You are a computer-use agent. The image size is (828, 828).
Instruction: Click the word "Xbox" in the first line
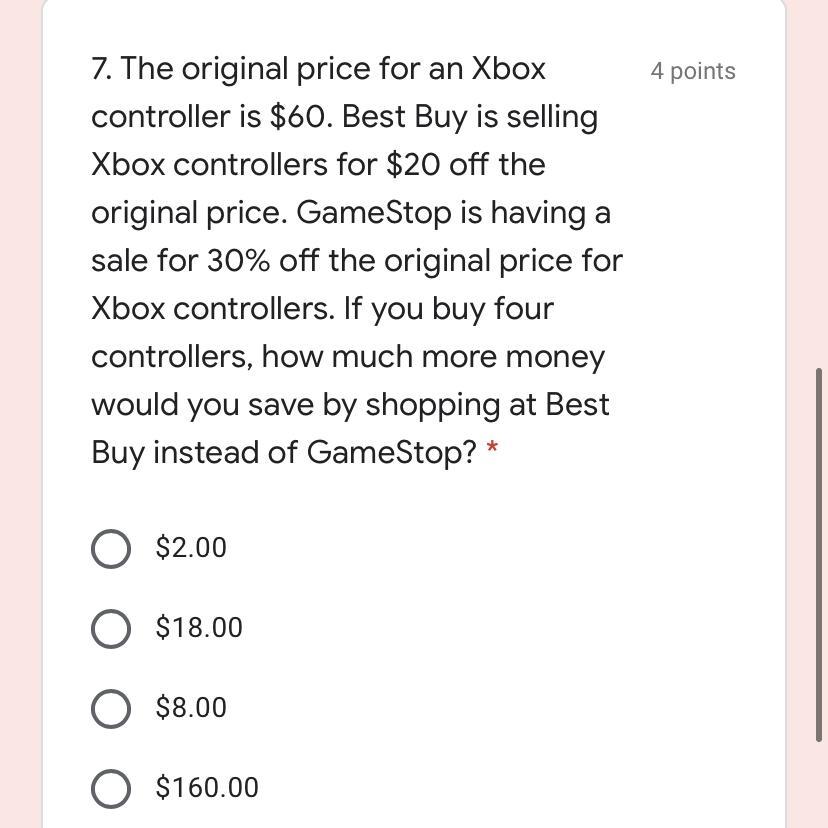tap(508, 69)
